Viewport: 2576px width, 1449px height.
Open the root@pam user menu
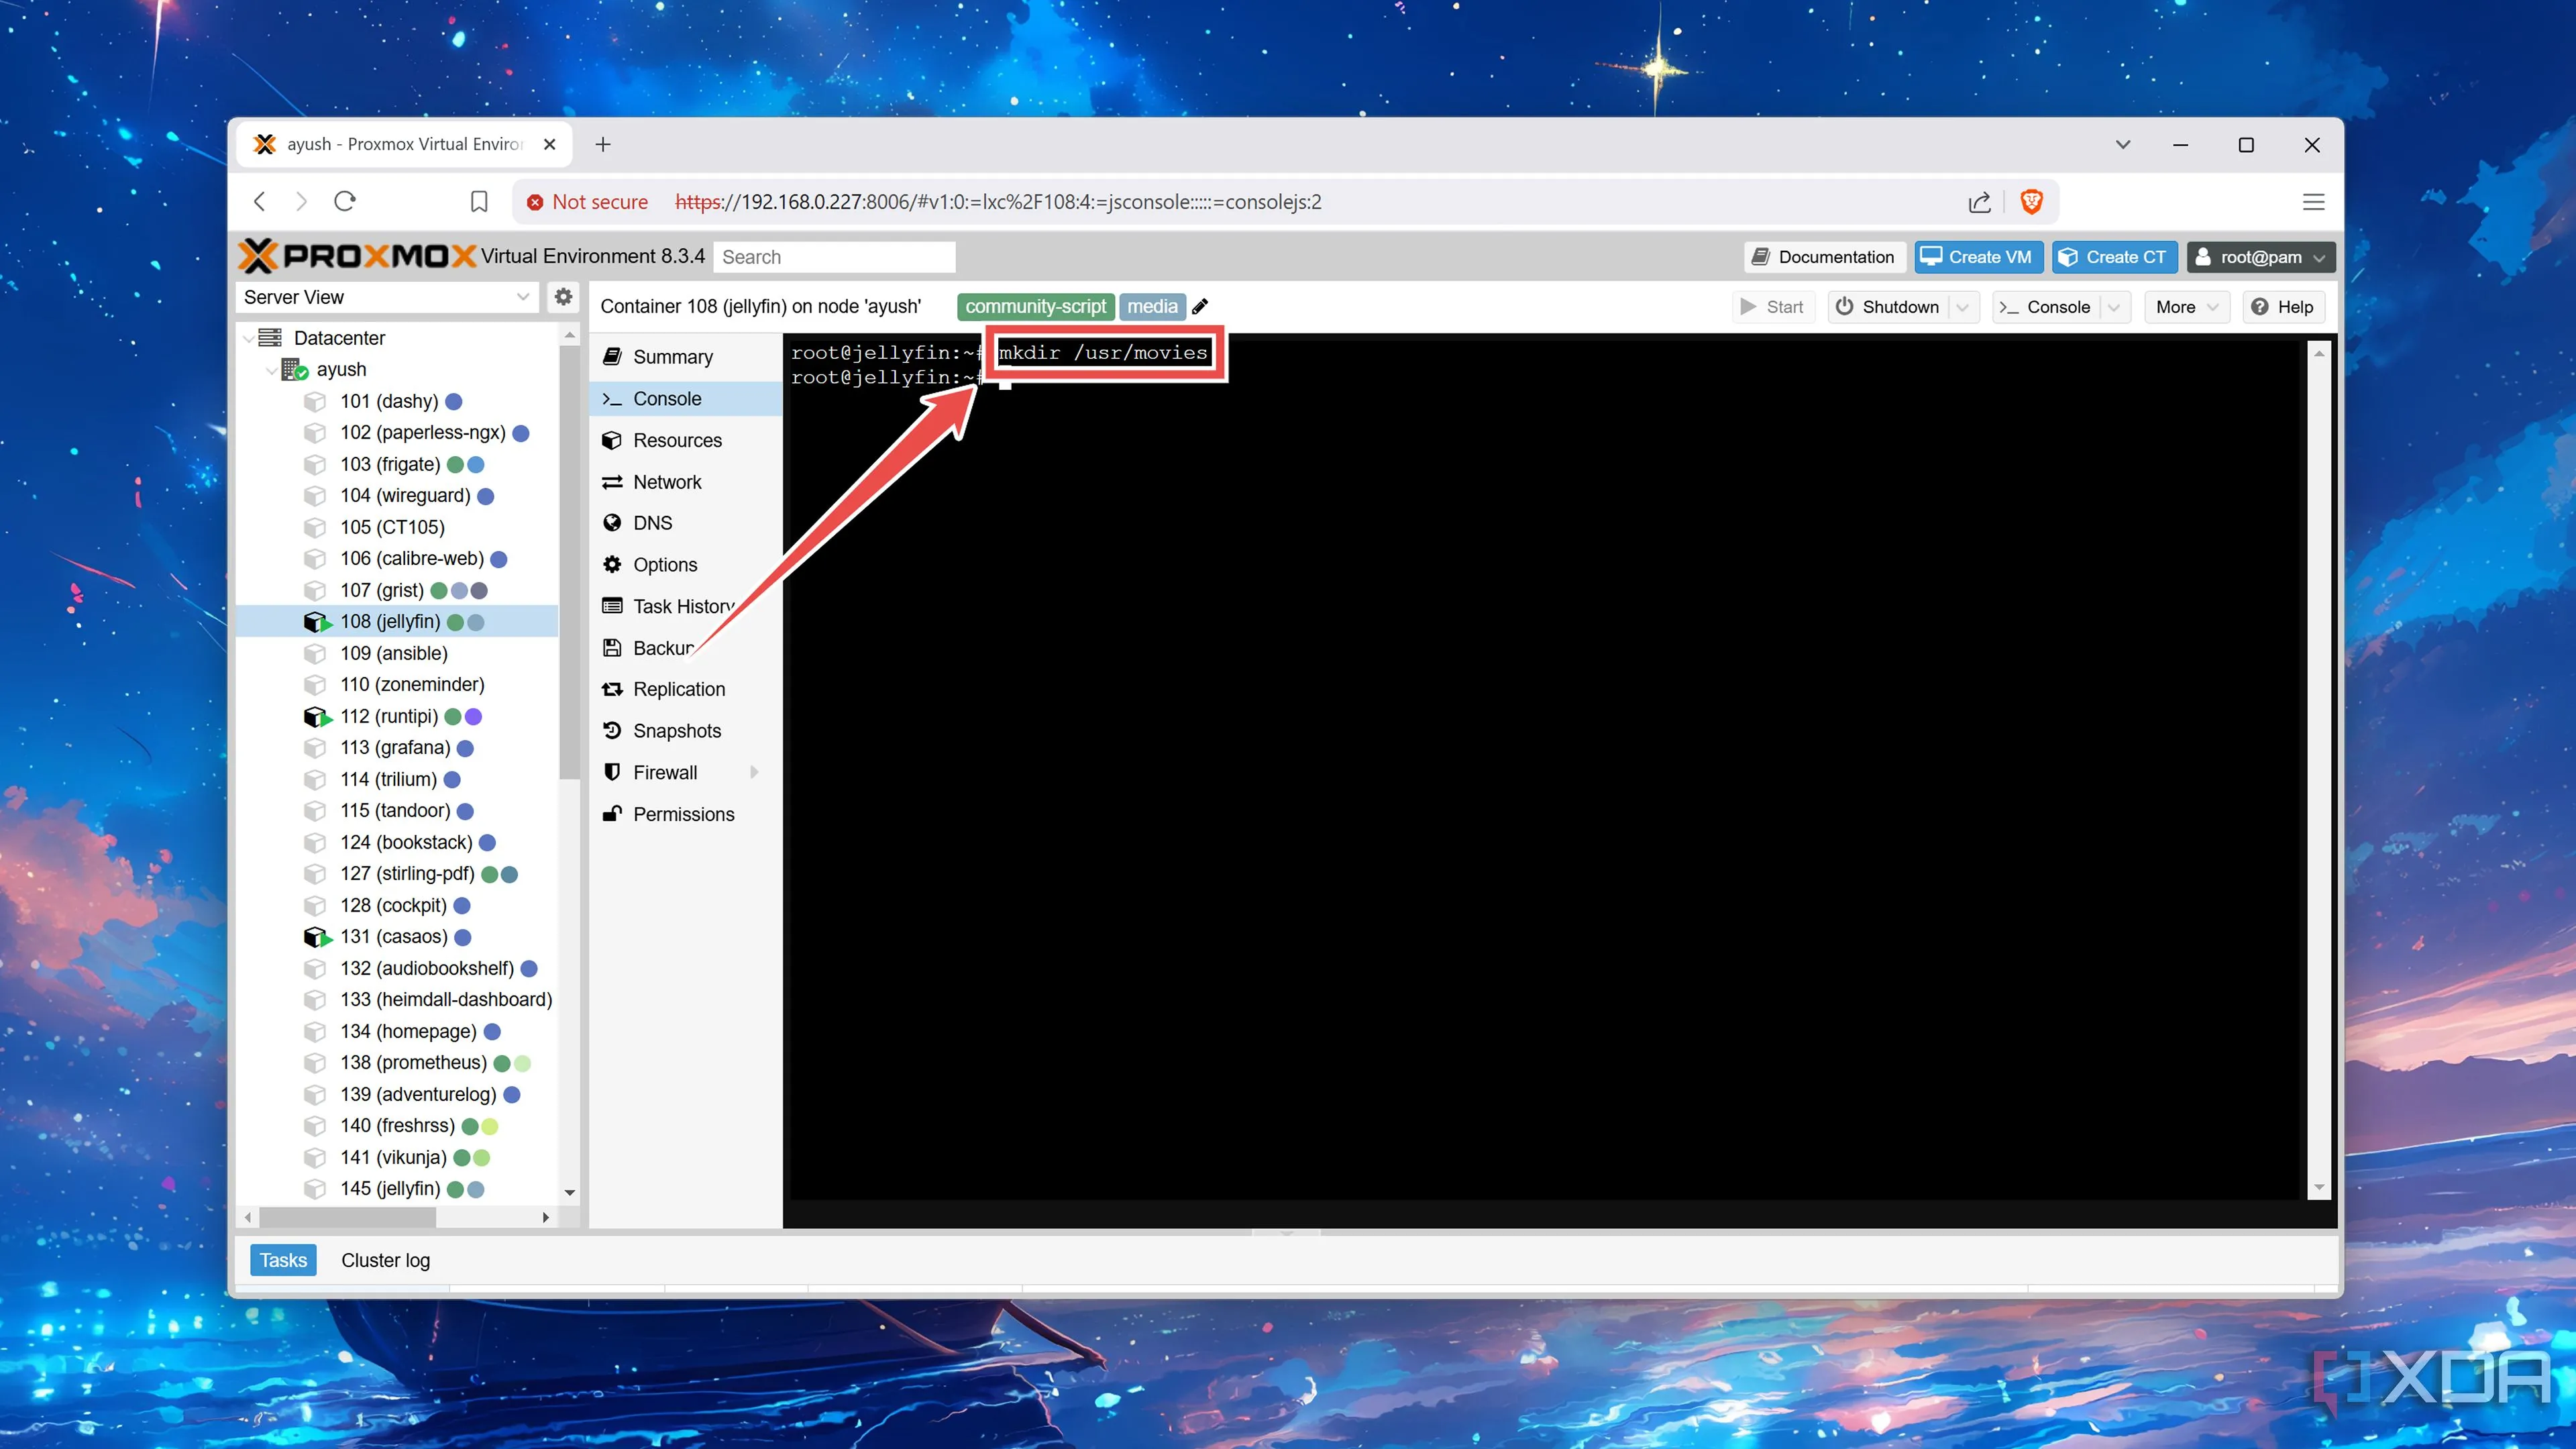coord(2260,257)
